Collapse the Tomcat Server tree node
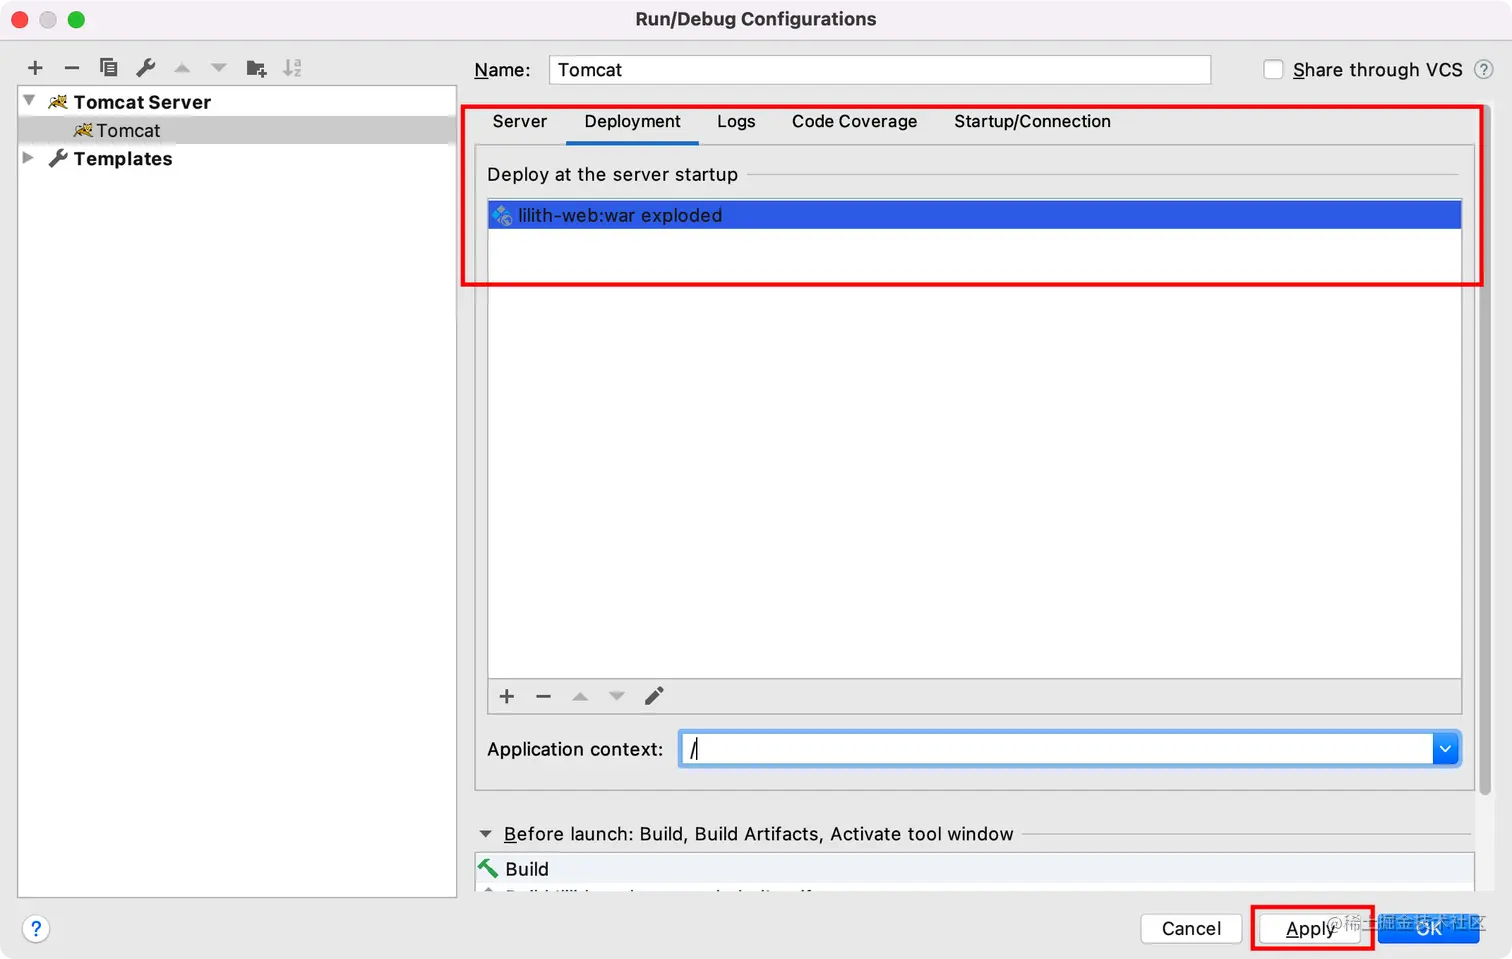Screen dimensions: 1512x959 29,101
